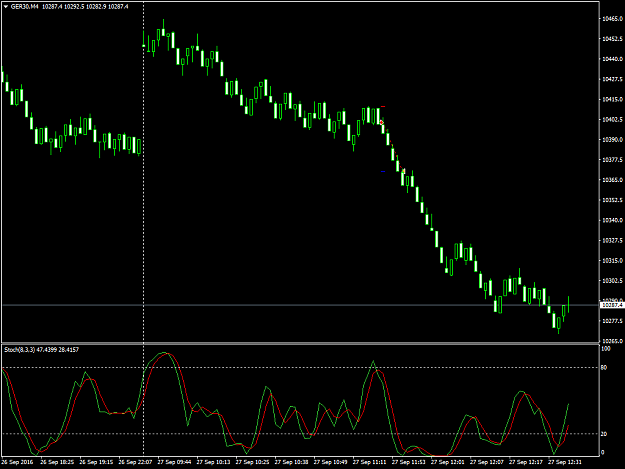
Task: Click price scale value 10390.0
Action: click(x=613, y=140)
